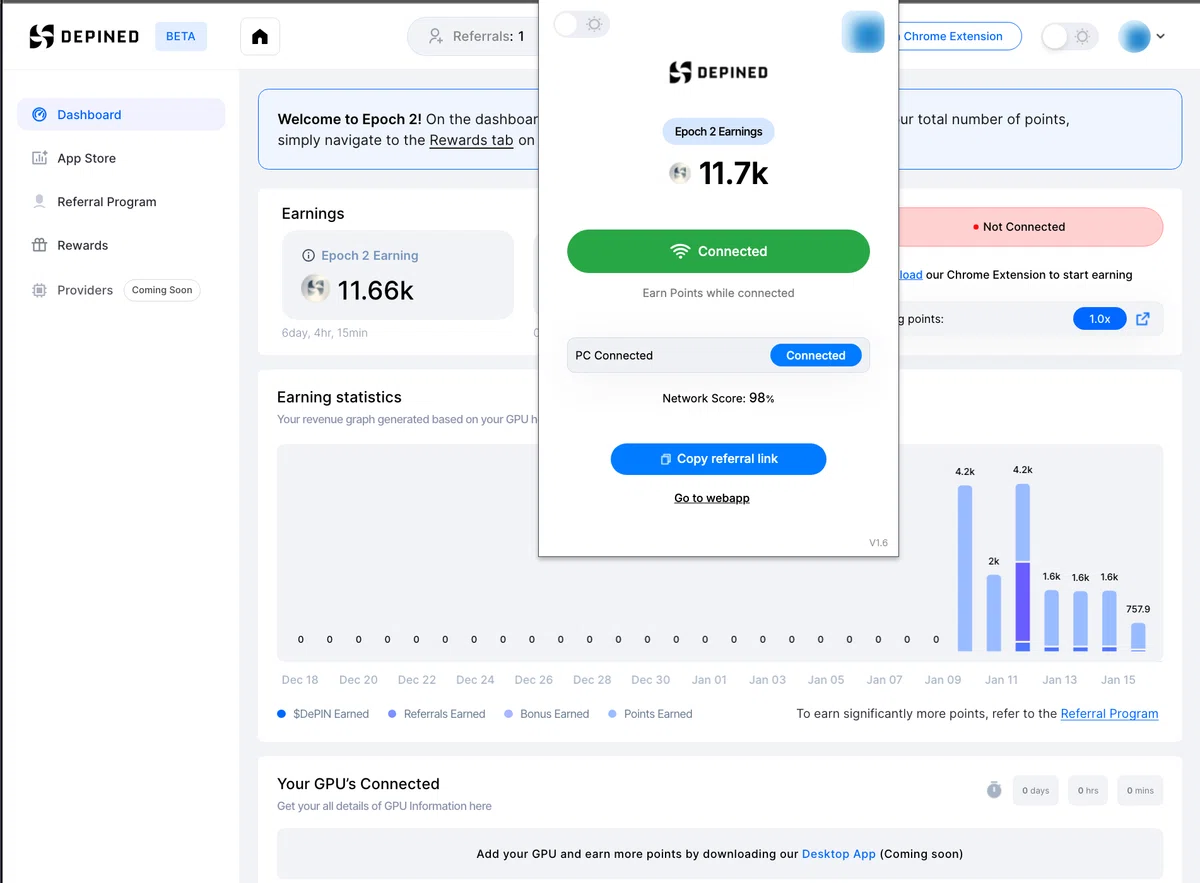Click the Earn Points while connected text

coord(718,293)
